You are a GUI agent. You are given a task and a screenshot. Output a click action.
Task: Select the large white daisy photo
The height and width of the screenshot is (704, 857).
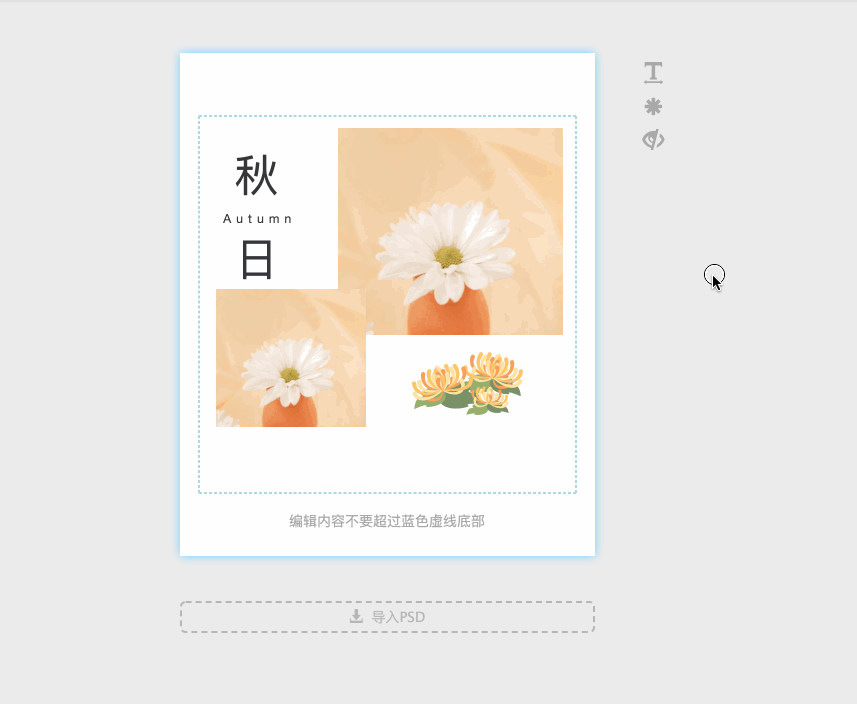[x=450, y=231]
